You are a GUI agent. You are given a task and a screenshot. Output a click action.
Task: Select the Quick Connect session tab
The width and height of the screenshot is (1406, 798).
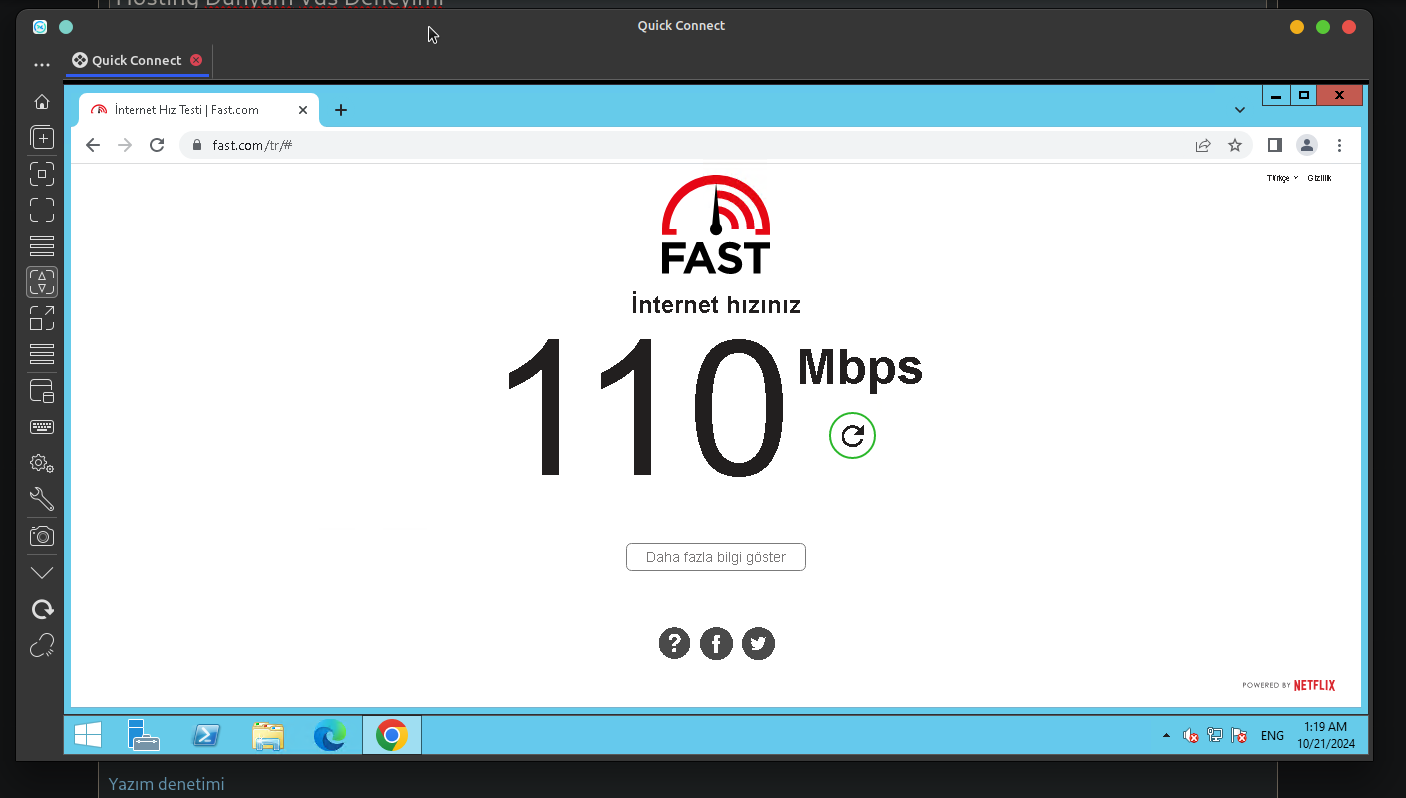coord(137,60)
